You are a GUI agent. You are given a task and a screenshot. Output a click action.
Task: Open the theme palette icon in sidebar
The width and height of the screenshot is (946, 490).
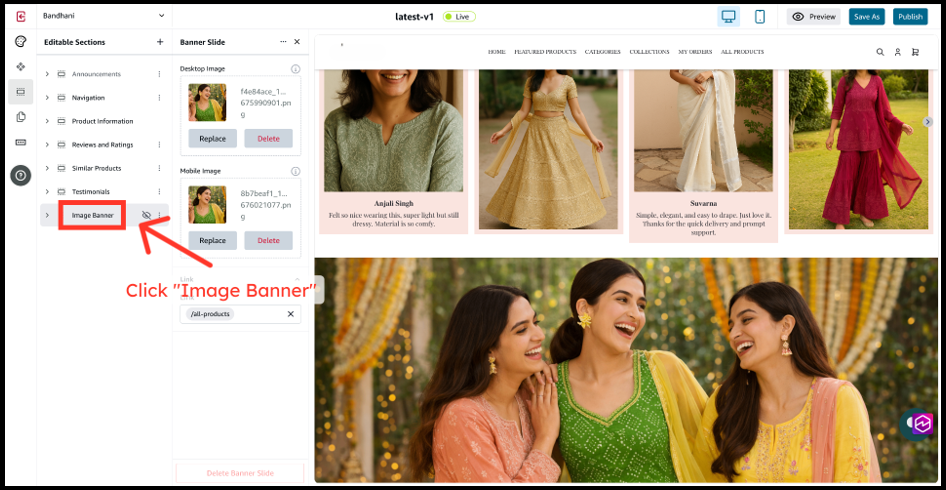click(x=20, y=41)
